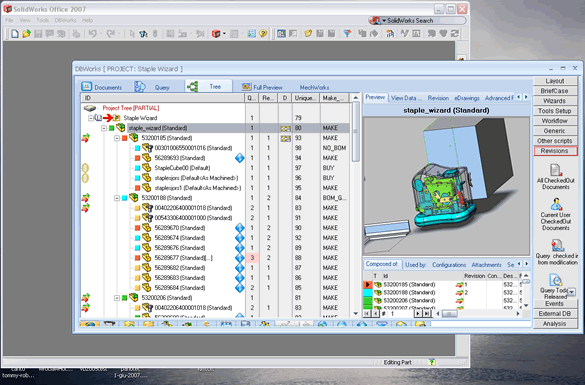585x385 pixels.
Task: Click the red-green arrows icon beside 53200185 row
Action: click(85, 138)
